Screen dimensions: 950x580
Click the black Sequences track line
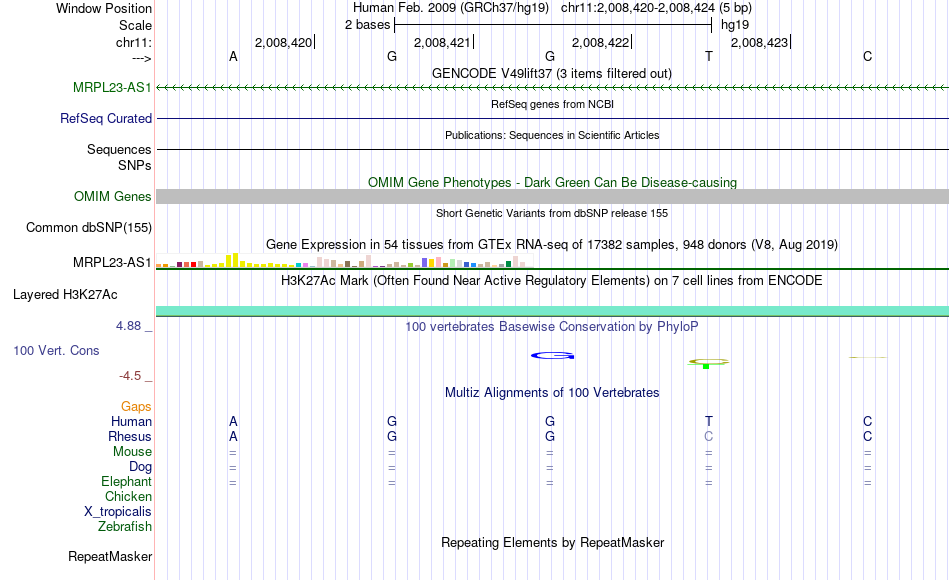click(553, 149)
